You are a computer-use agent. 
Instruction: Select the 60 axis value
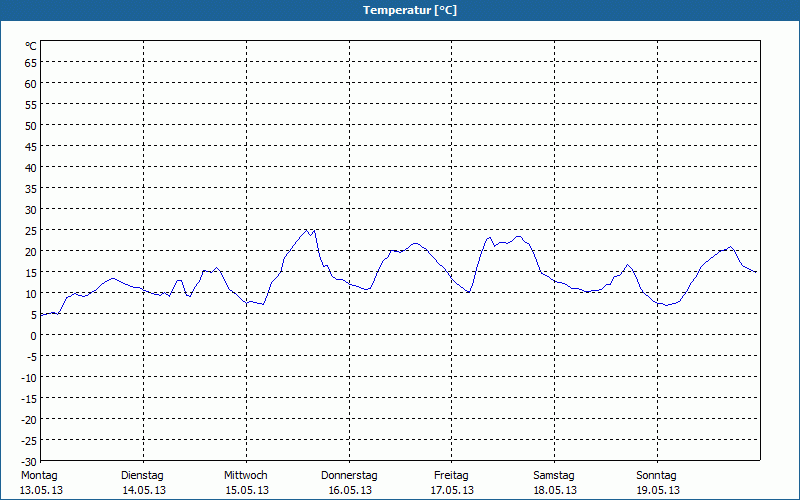click(31, 84)
